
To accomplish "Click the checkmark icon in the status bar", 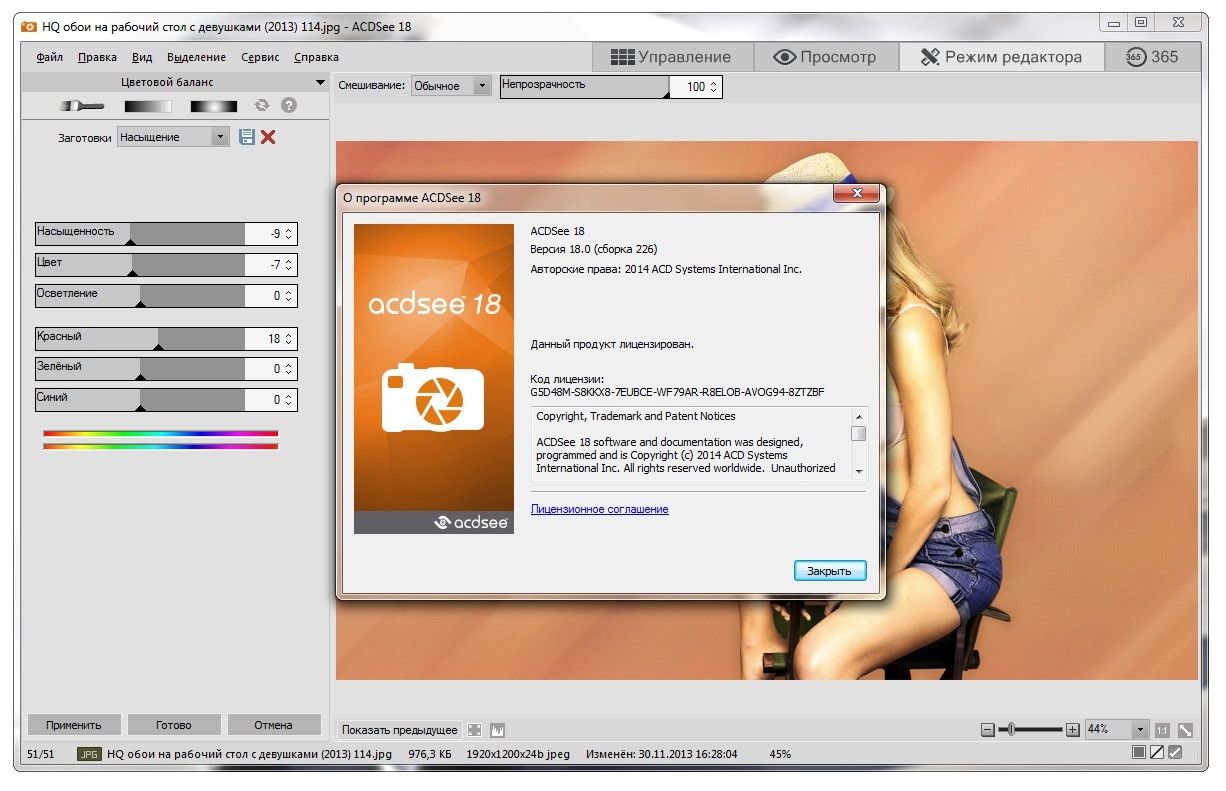I will point(1175,752).
